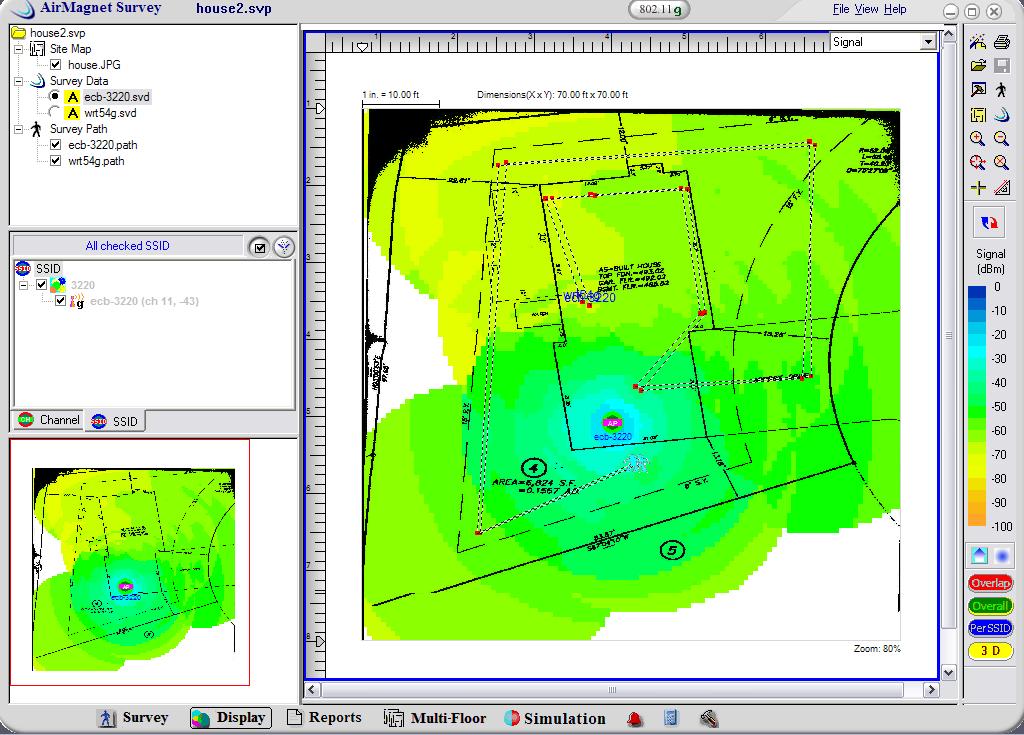Viewport: 1024px width, 735px height.
Task: Click the blue and red arrows button
Action: pos(989,223)
